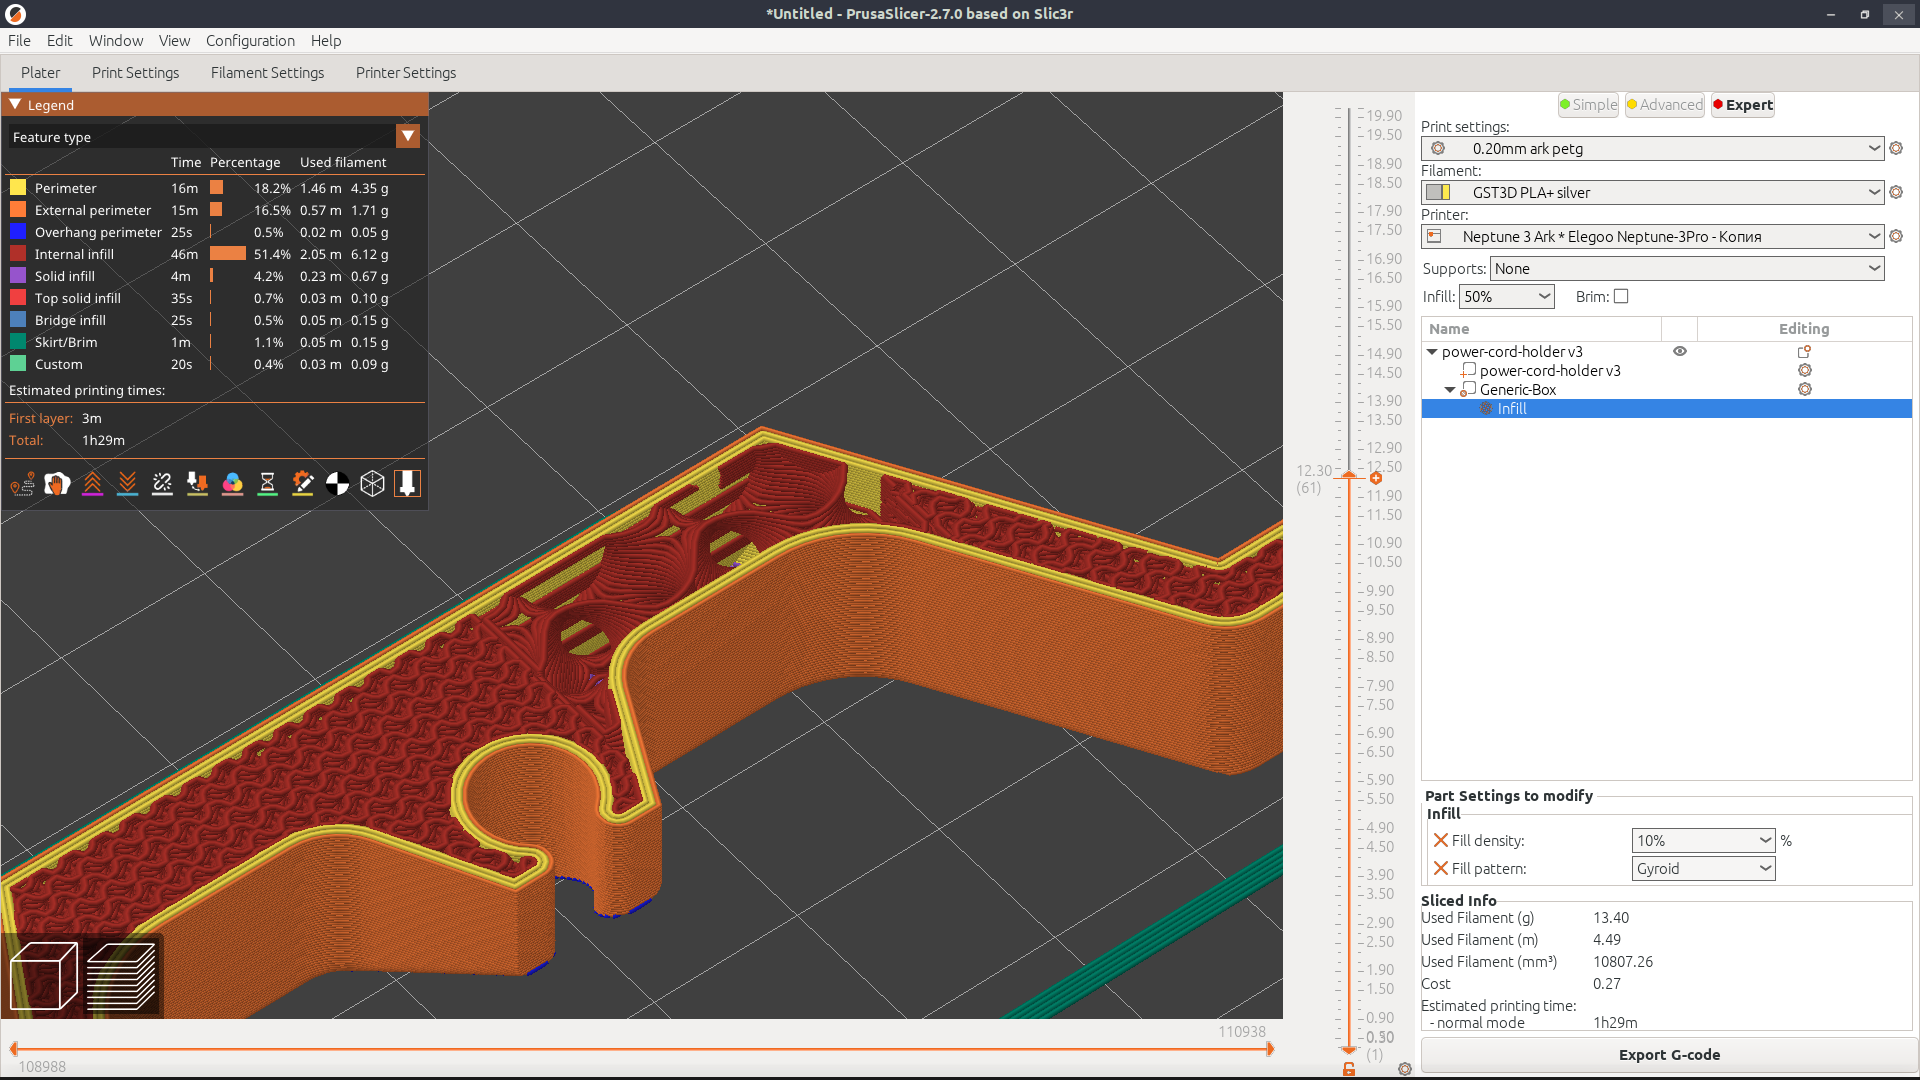Viewport: 1920px width, 1080px height.
Task: Grab horizontal slider right end thumb
Action: (x=1269, y=1049)
